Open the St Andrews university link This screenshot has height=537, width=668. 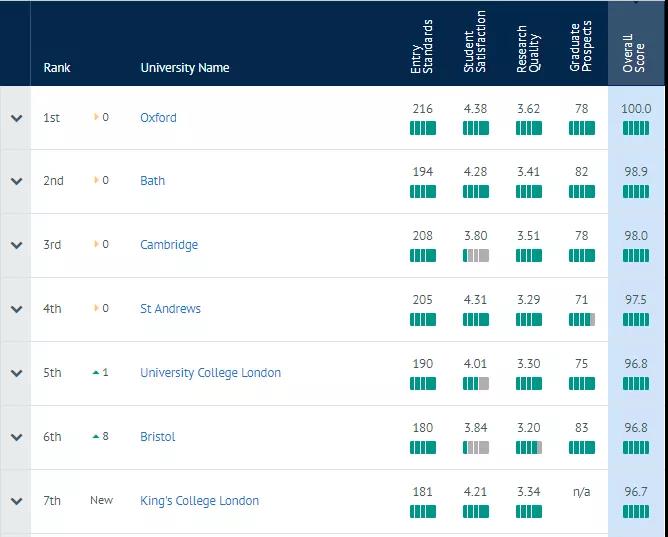(x=170, y=309)
